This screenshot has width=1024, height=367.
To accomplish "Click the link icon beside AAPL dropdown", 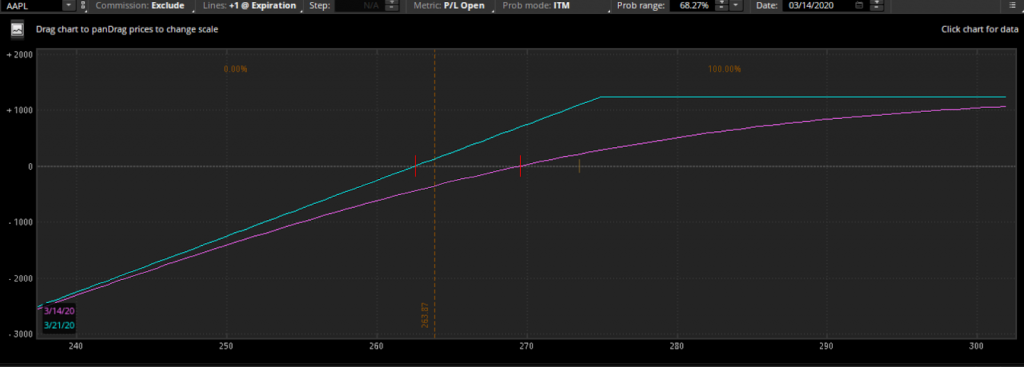I will point(82,5).
